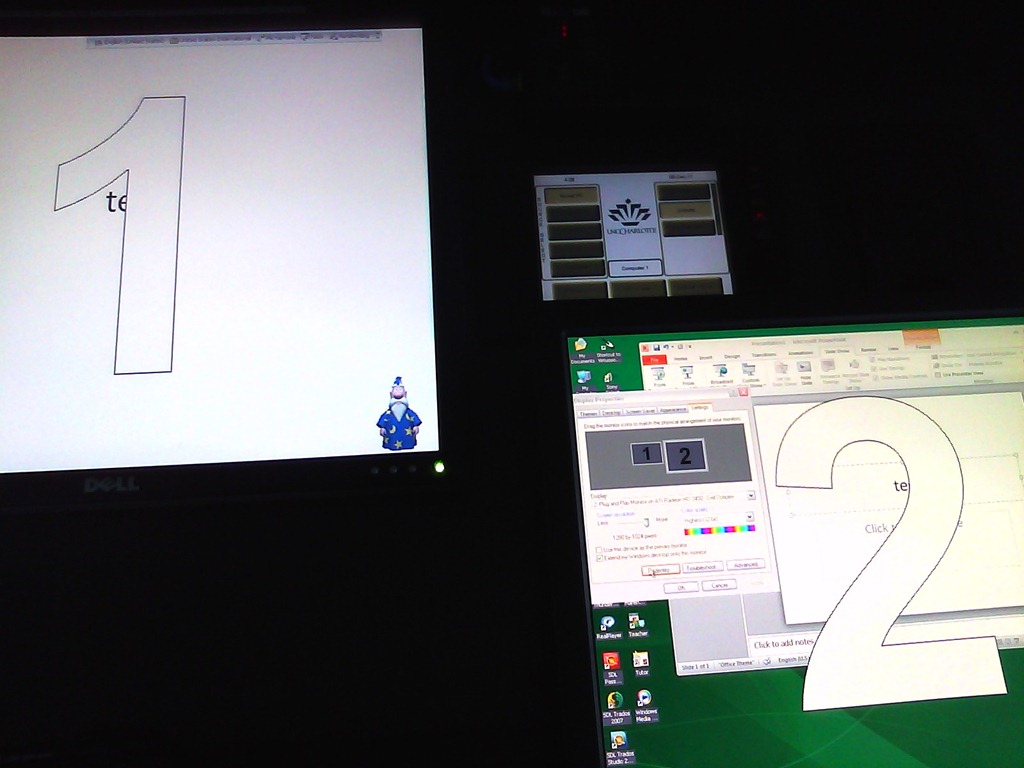1024x768 pixels.
Task: Click the screen resolution slider handle
Action: pyautogui.click(x=646, y=521)
